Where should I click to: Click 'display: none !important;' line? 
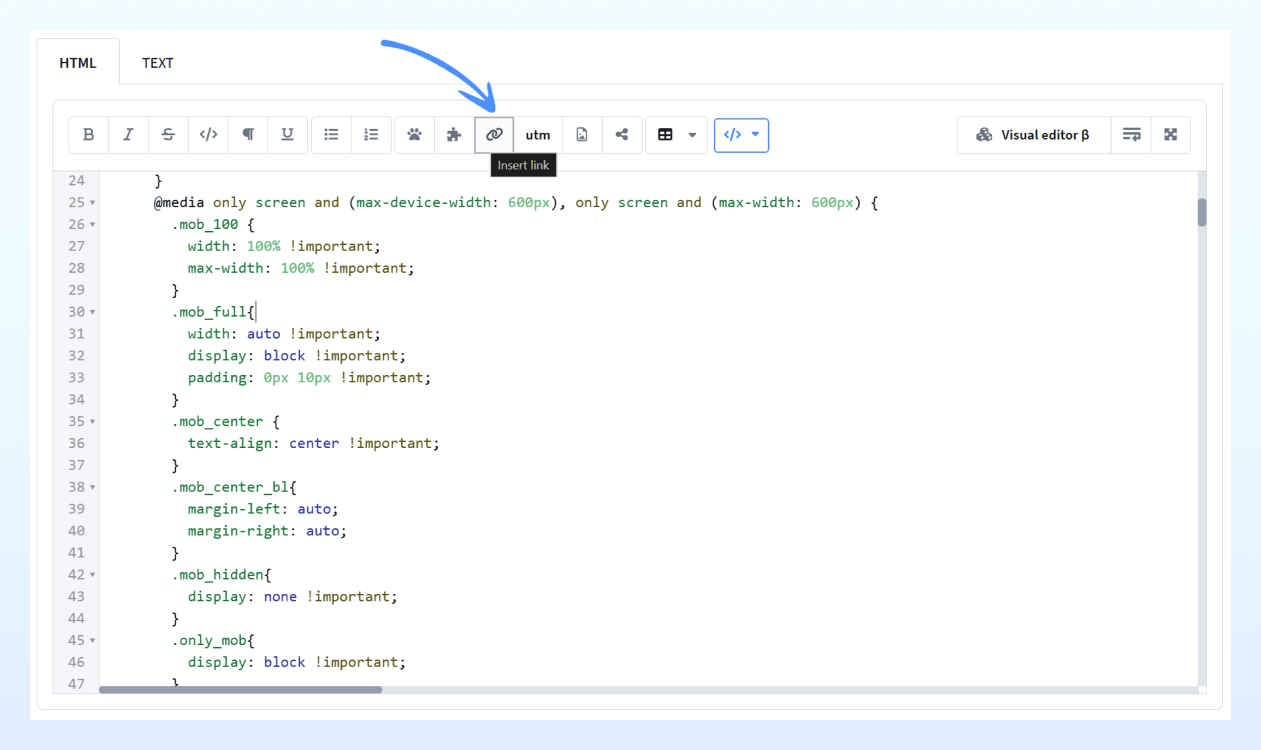[x=292, y=597]
